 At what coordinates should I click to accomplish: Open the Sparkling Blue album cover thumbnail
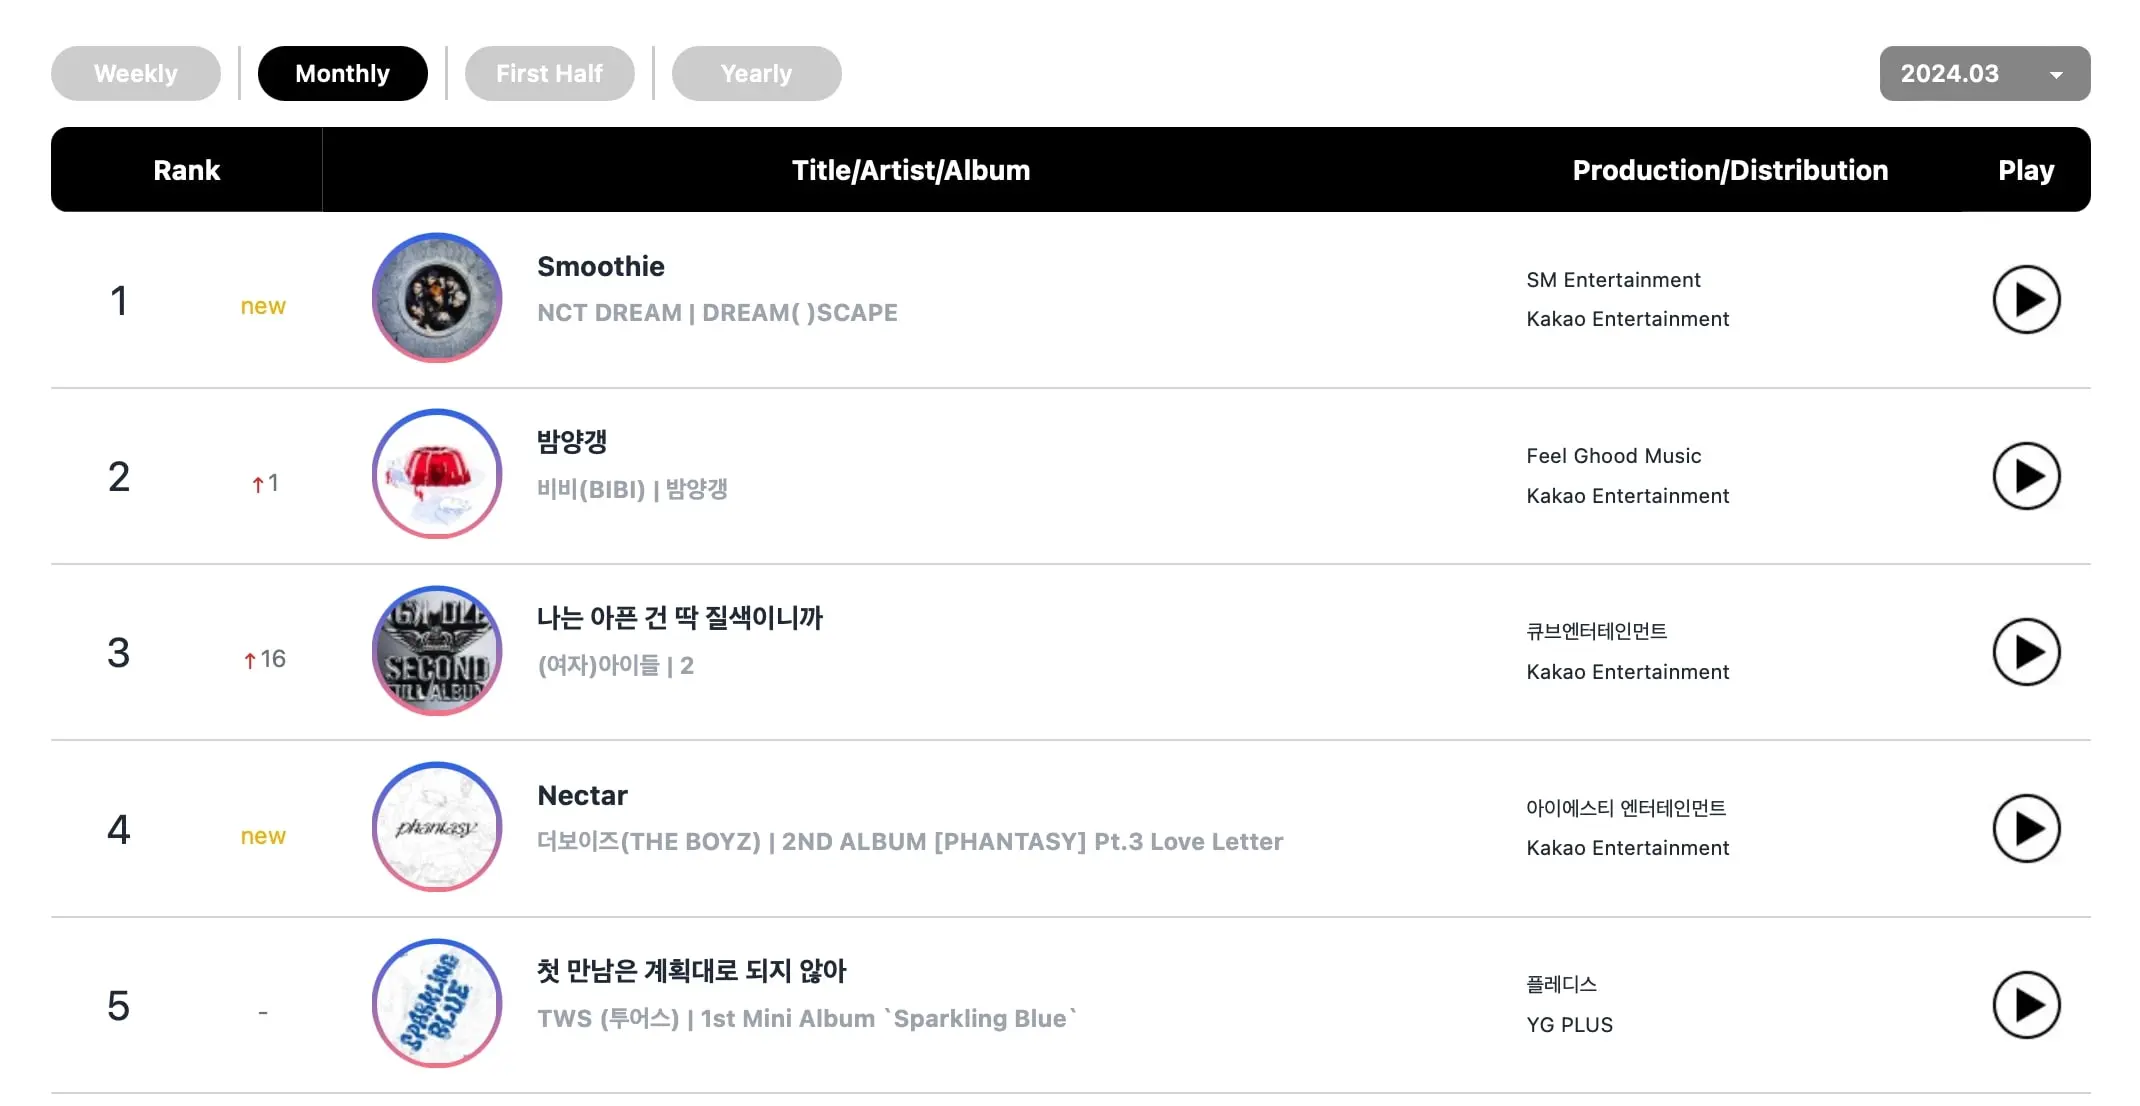click(x=437, y=1003)
